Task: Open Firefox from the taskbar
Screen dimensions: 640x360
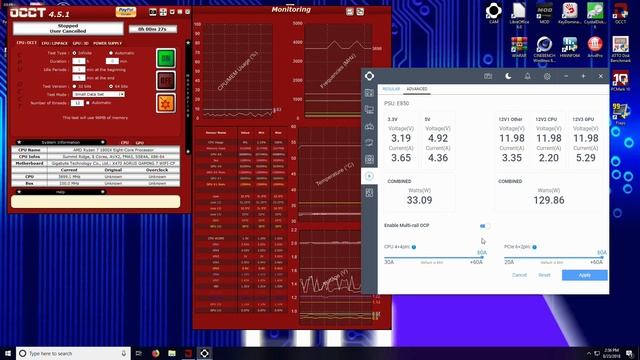Action: [x=156, y=353]
